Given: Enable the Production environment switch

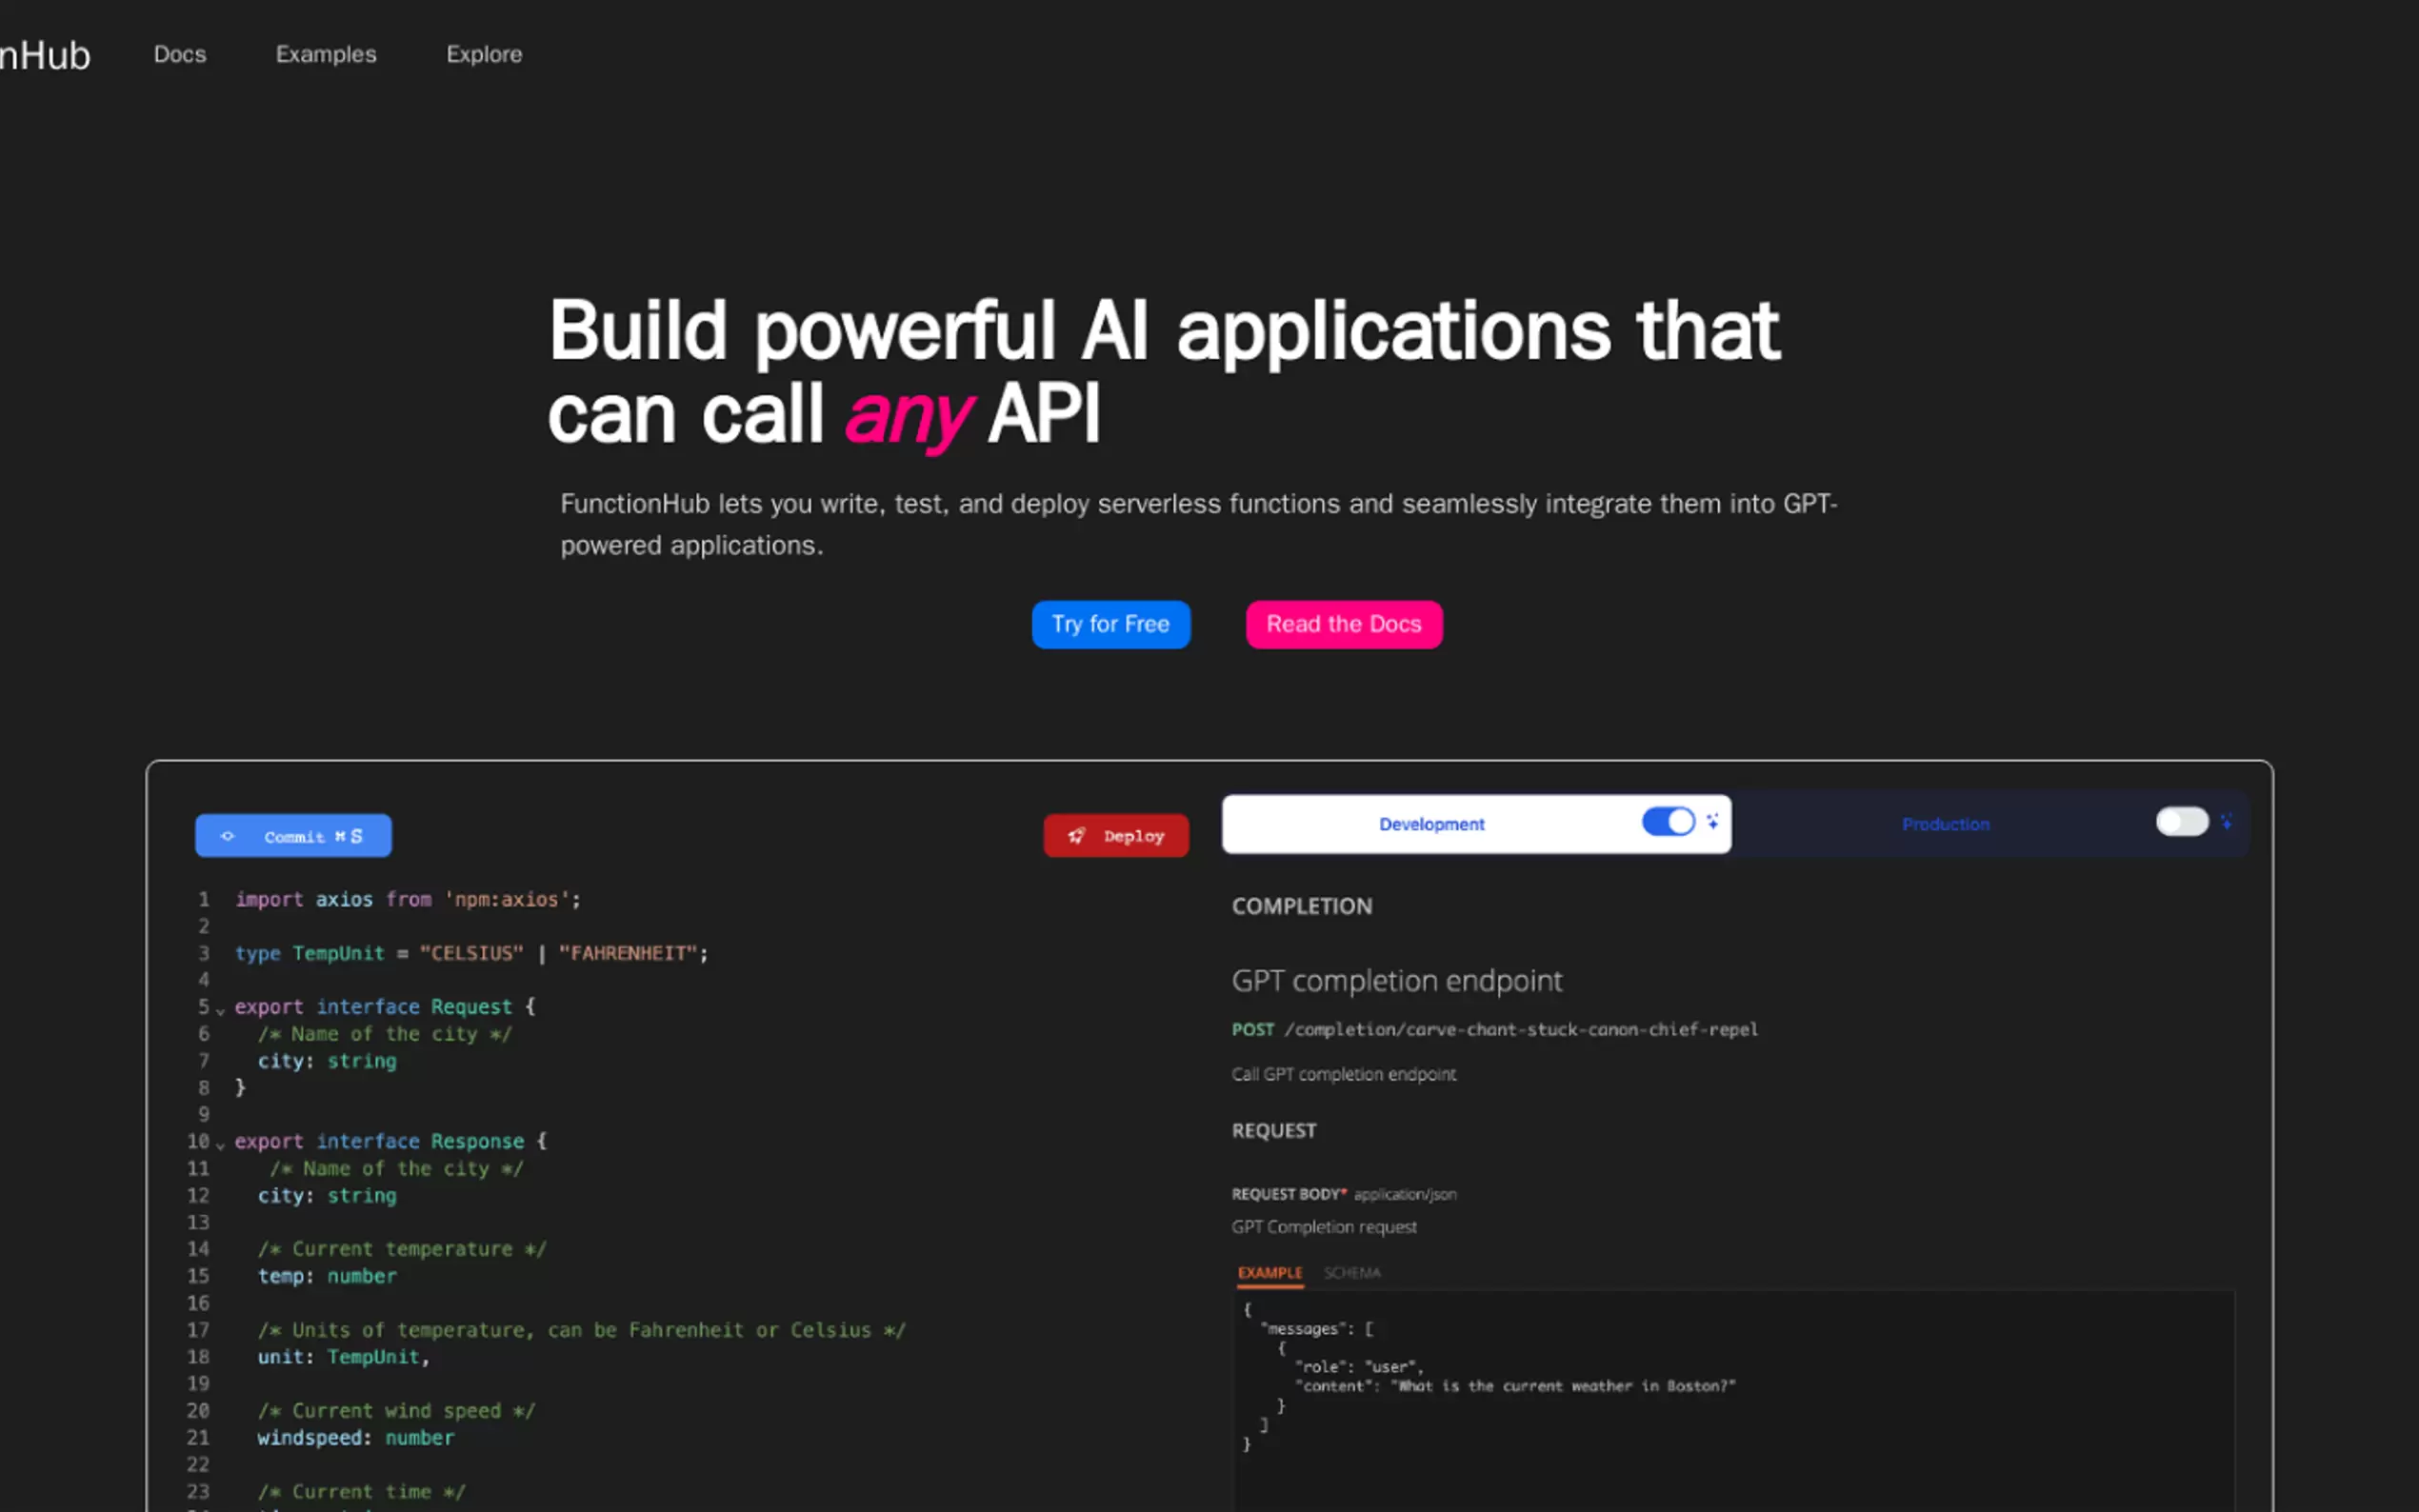Looking at the screenshot, I should point(2182,822).
